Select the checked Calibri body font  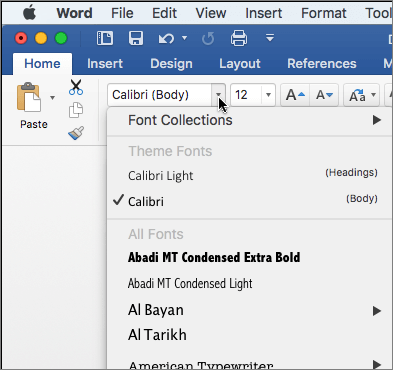(x=250, y=201)
